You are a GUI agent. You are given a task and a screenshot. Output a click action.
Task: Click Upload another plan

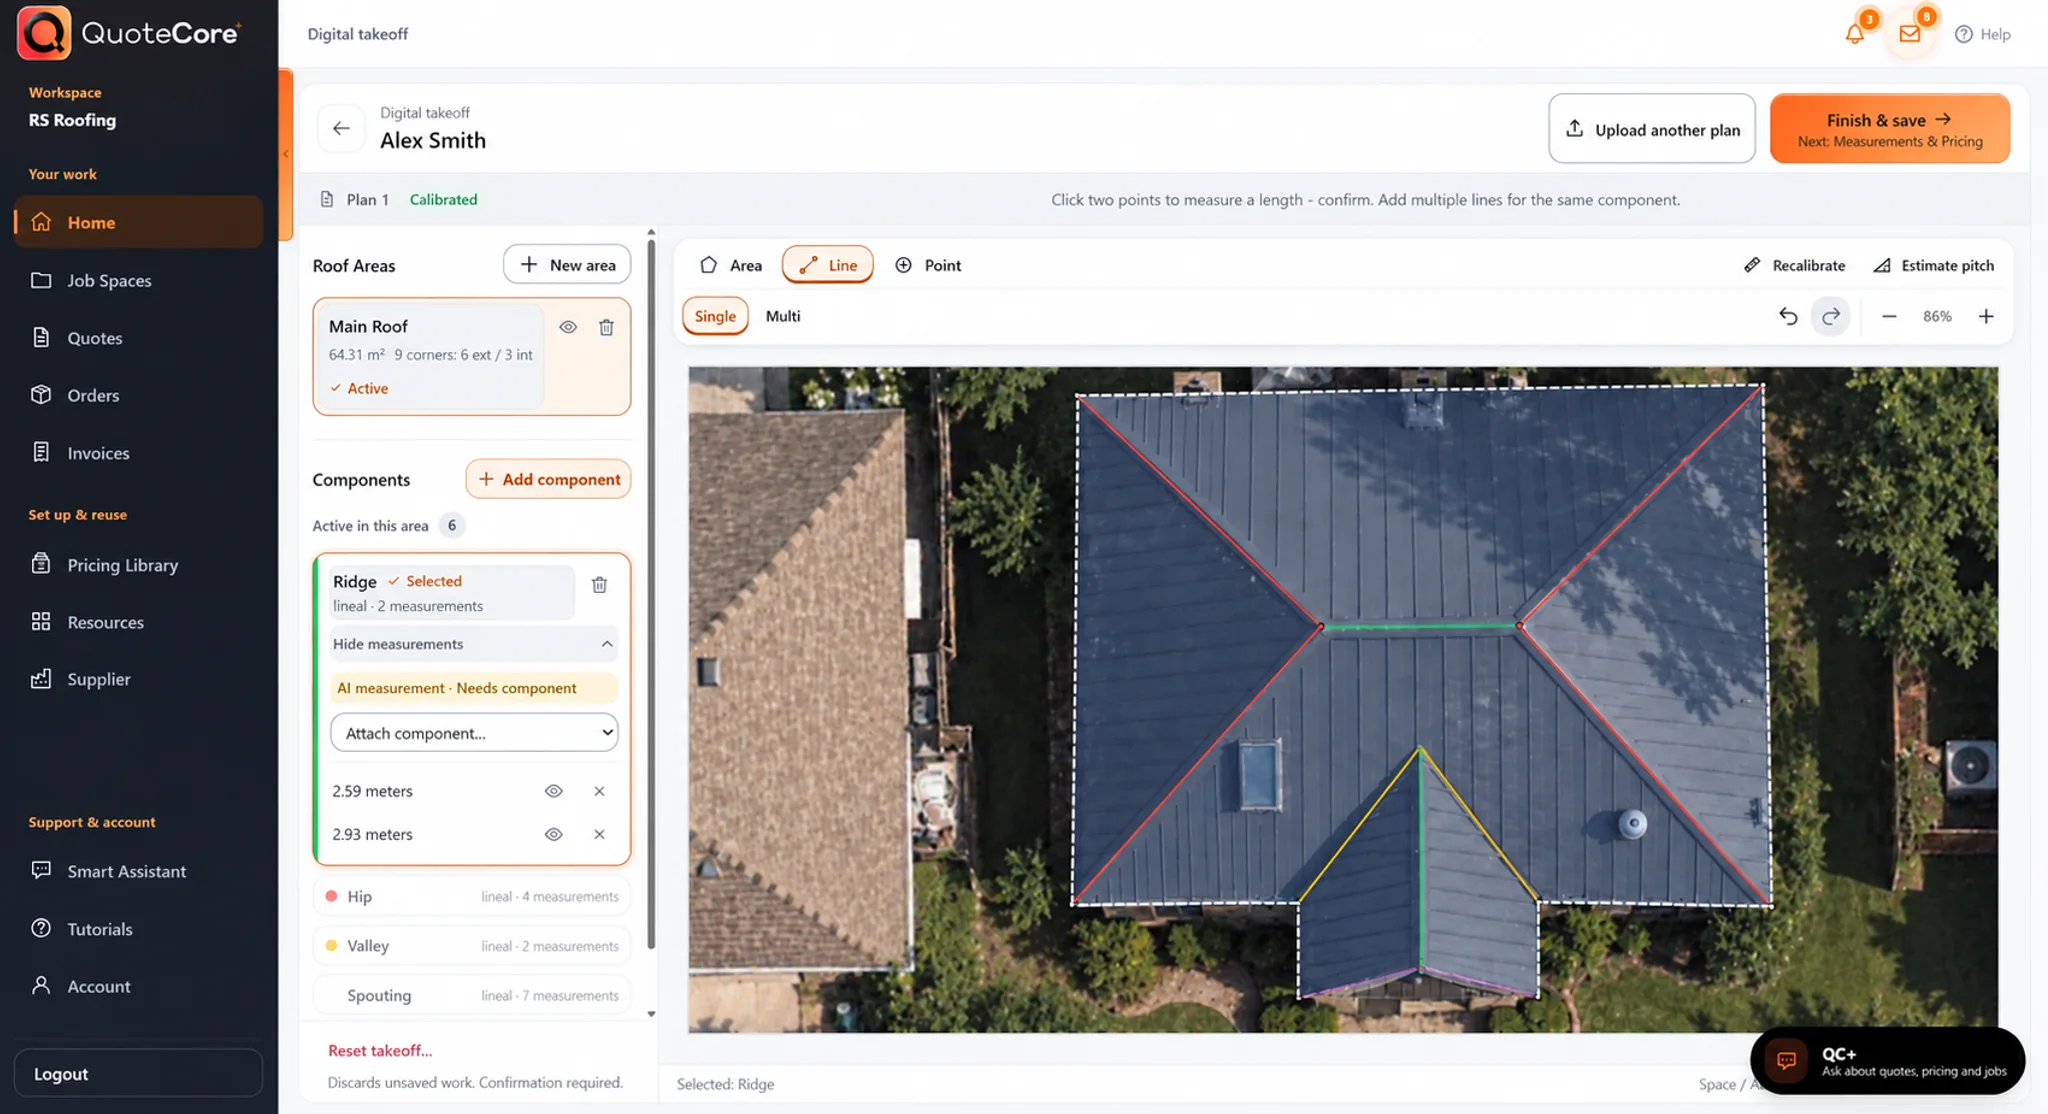click(x=1652, y=128)
